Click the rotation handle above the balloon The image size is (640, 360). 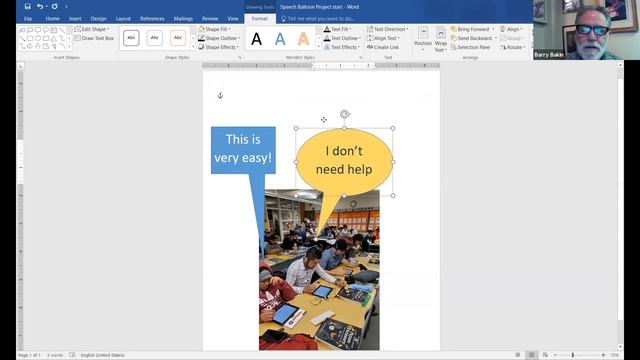click(345, 114)
